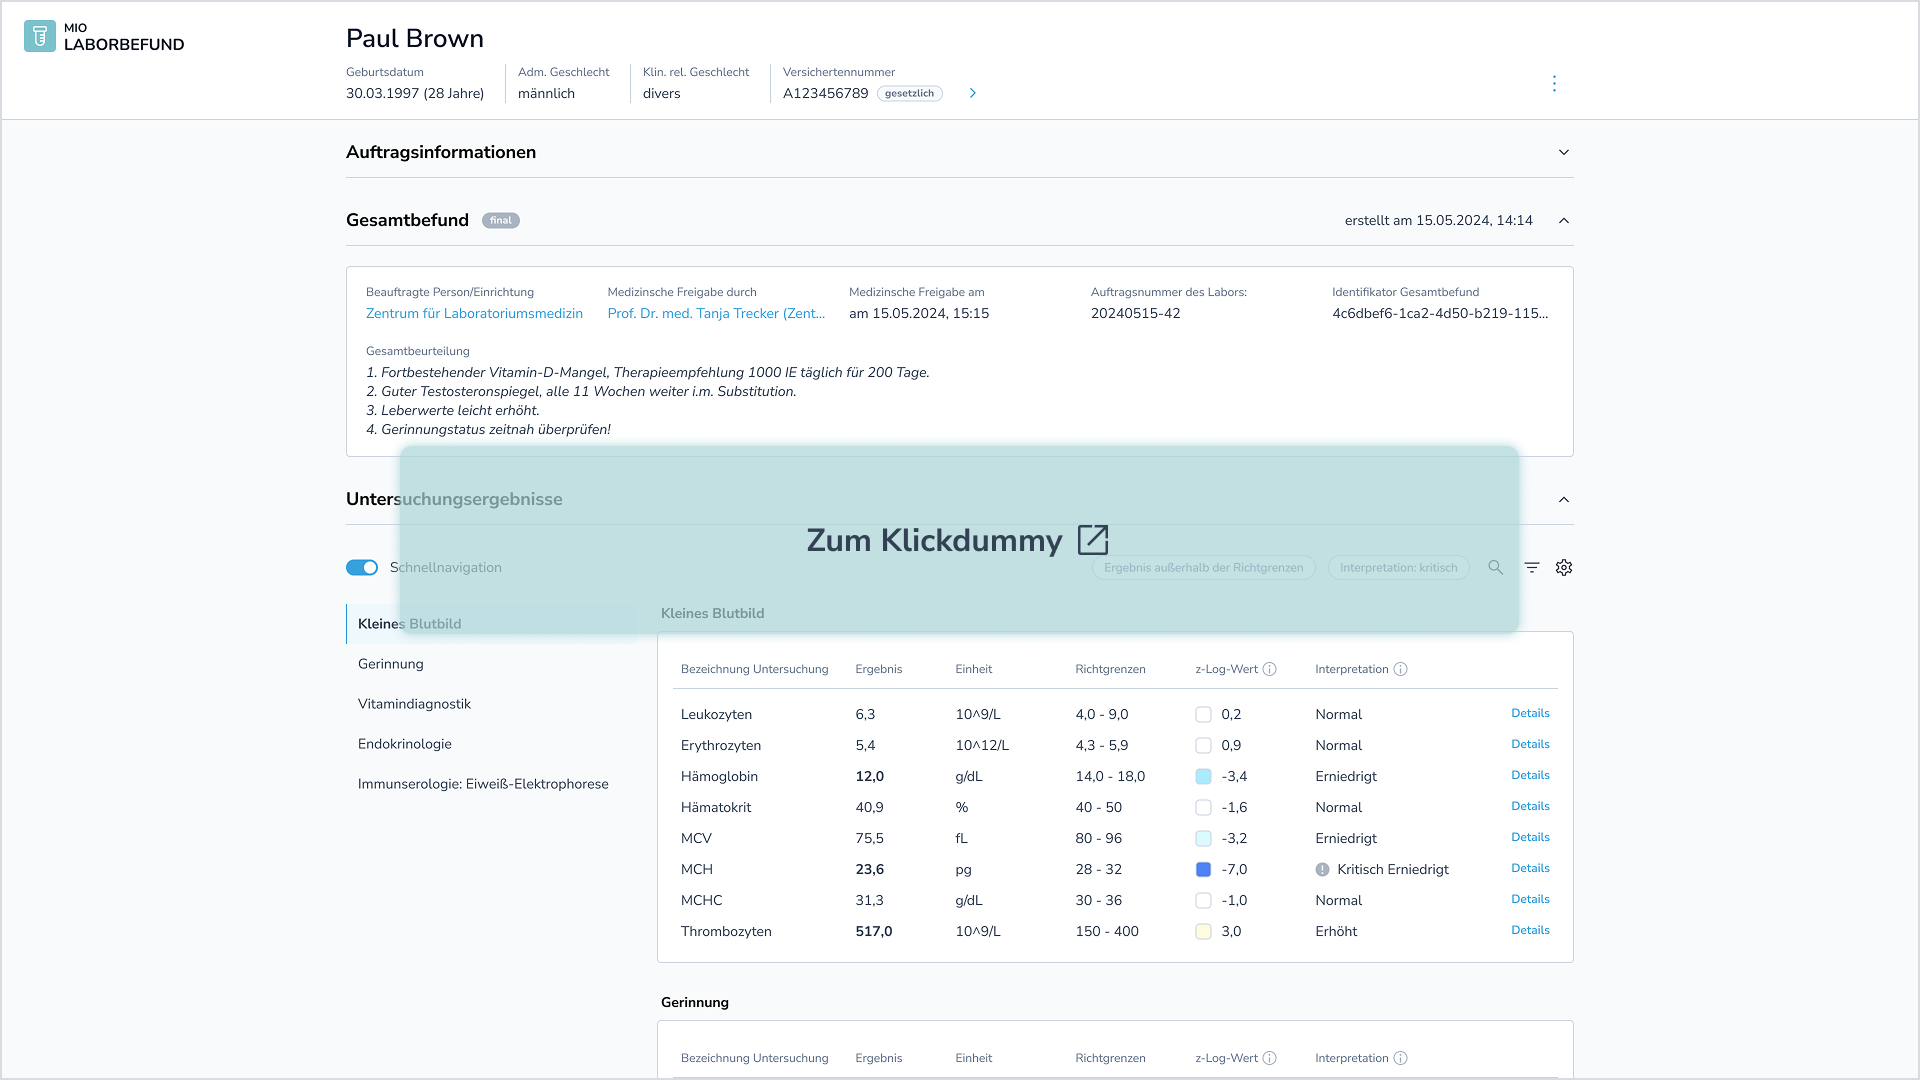Image resolution: width=1920 pixels, height=1080 pixels.
Task: Open the settings gear in results toolbar
Action: (x=1564, y=567)
